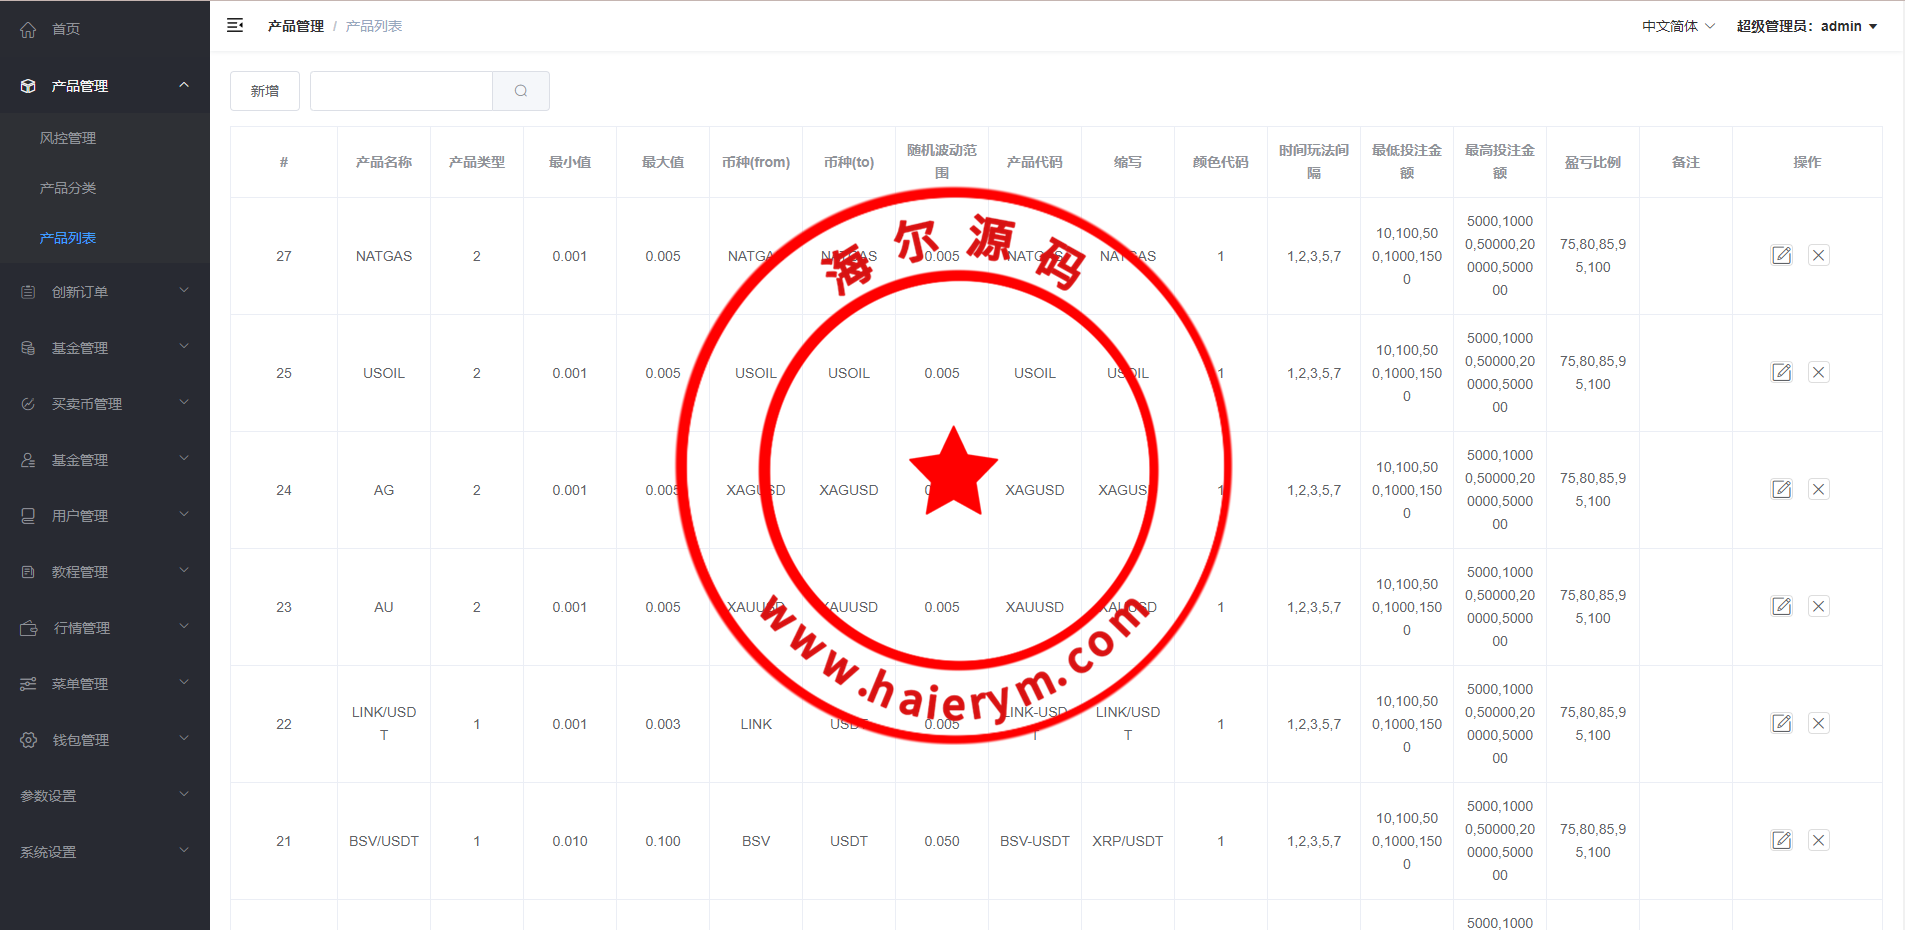Focus the product search input field

(x=401, y=91)
